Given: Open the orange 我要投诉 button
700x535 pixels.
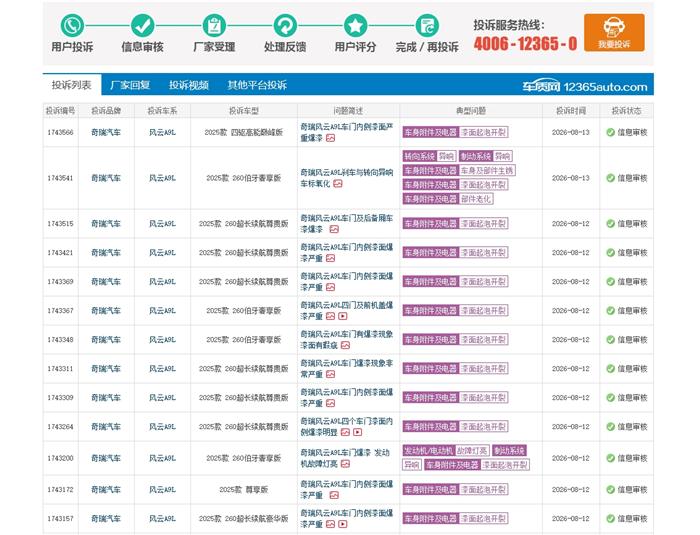Looking at the screenshot, I should (x=614, y=32).
